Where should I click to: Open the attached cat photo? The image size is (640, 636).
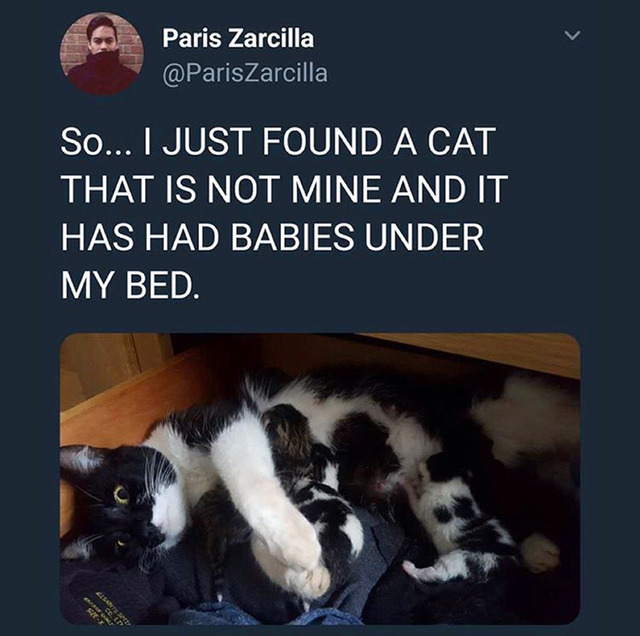point(320,478)
